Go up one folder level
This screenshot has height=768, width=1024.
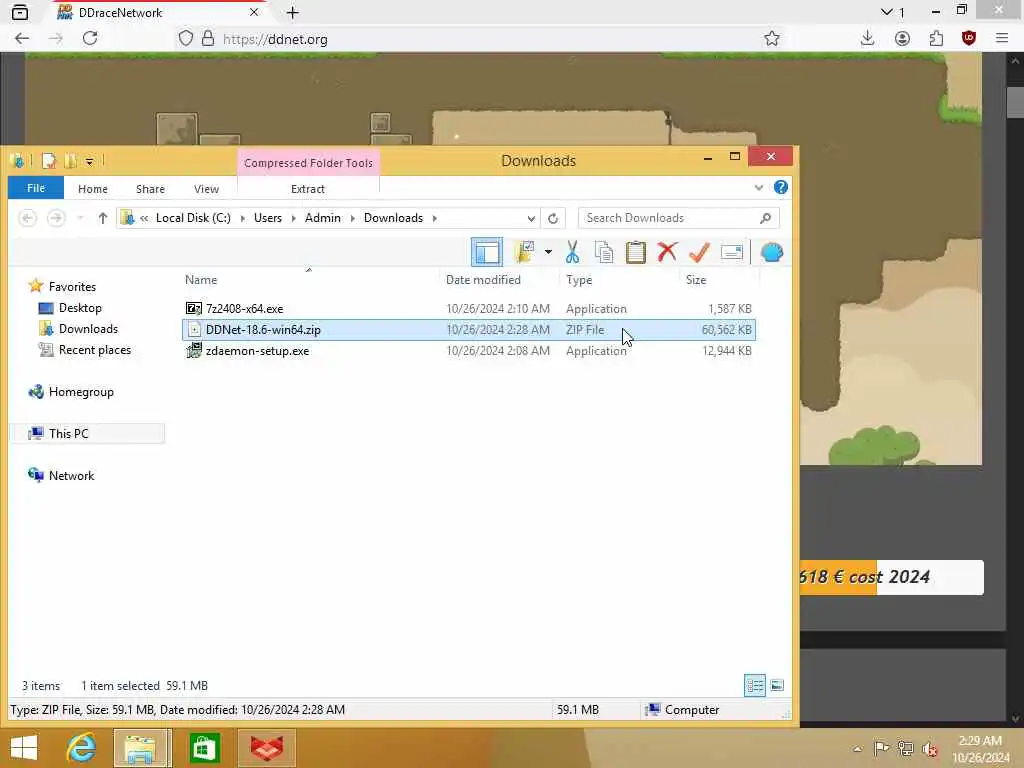tap(103, 218)
